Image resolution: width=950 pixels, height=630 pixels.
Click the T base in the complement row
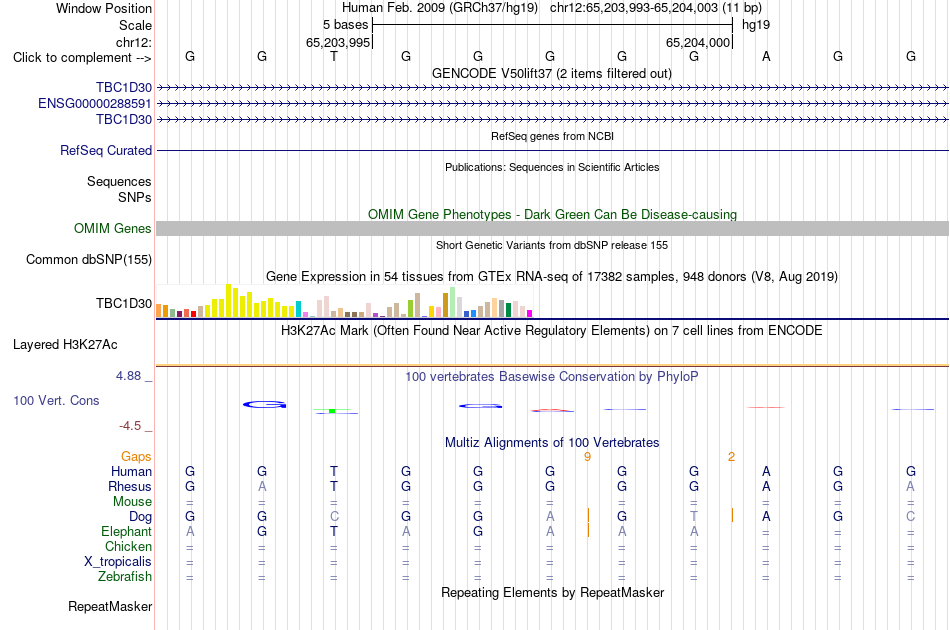tap(334, 56)
